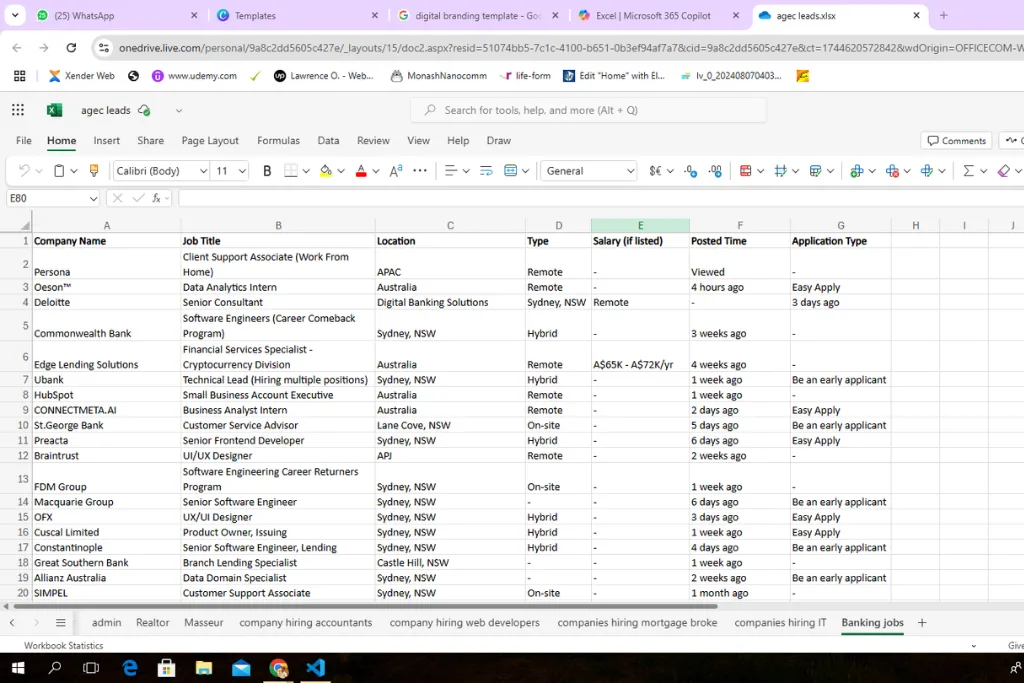Image resolution: width=1024 pixels, height=683 pixels.
Task: Click the undo arrow icon
Action: pyautogui.click(x=24, y=171)
